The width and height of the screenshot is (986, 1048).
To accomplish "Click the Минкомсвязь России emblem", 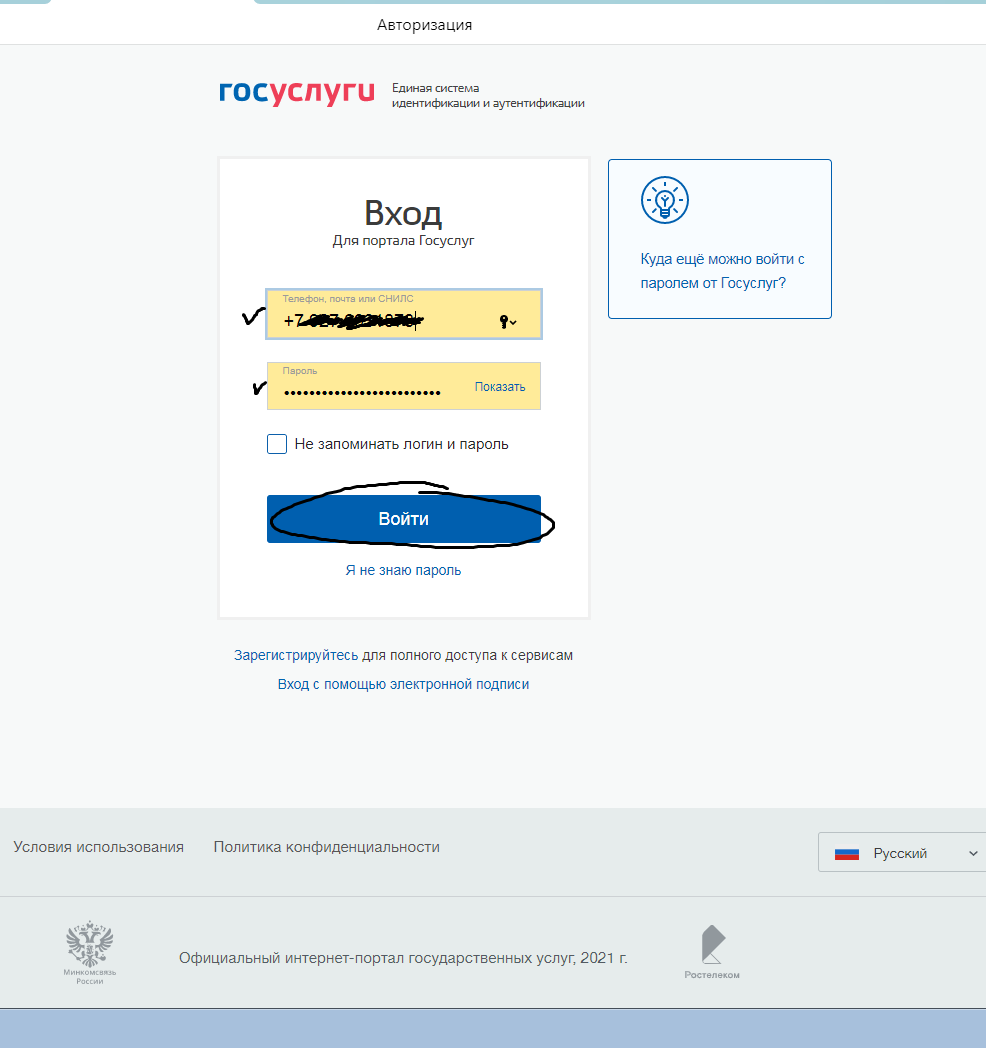I will (x=90, y=952).
